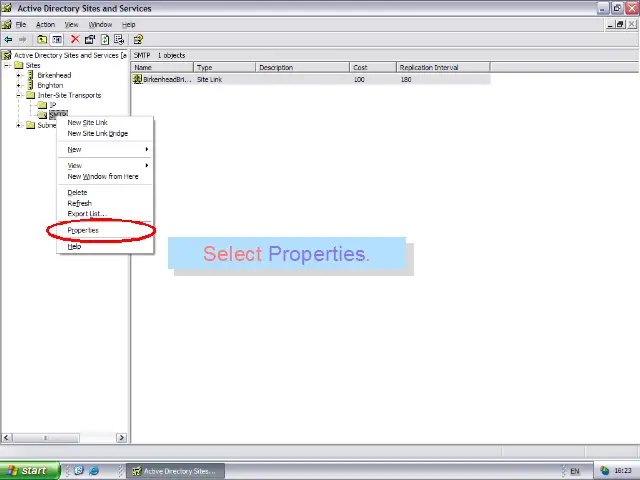Click the tree pane scroll left arrow
The image size is (640, 480).
tap(6, 438)
